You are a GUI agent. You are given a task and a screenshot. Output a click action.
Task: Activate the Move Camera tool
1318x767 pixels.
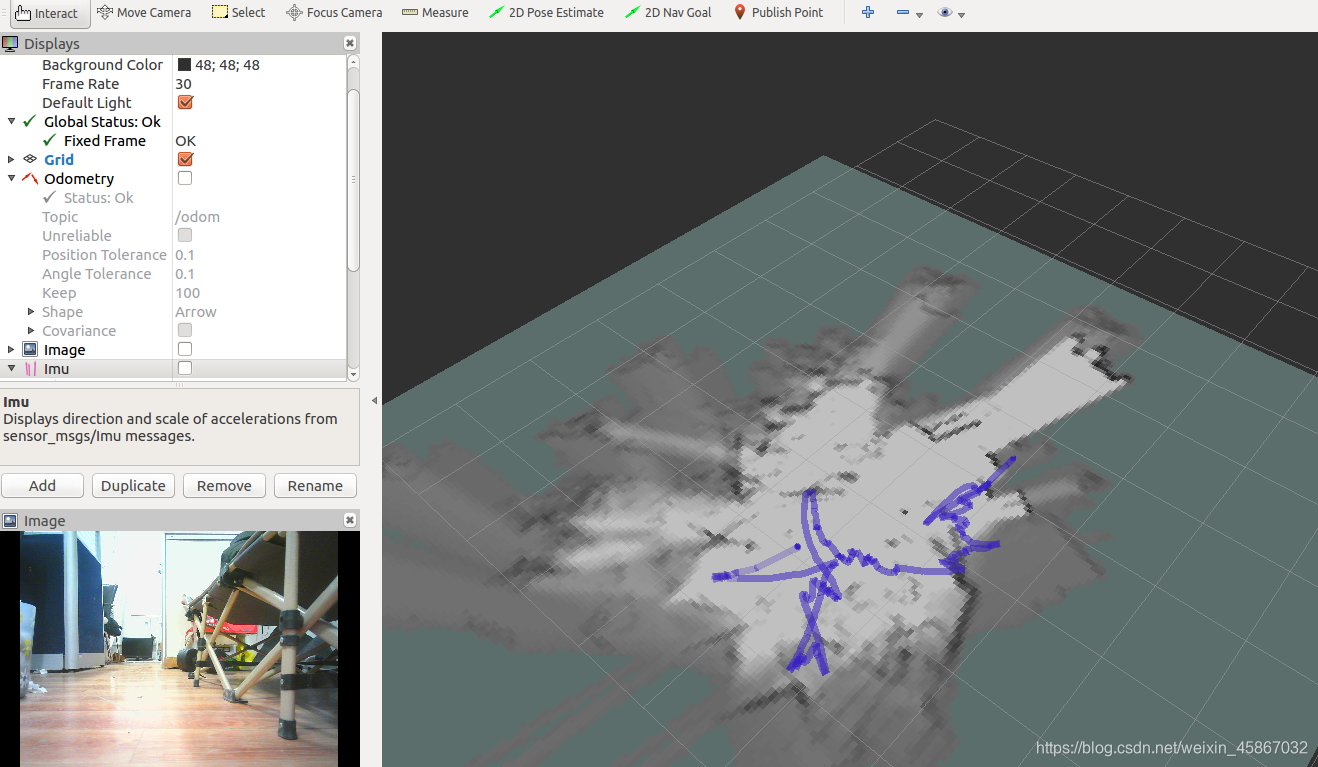click(144, 12)
